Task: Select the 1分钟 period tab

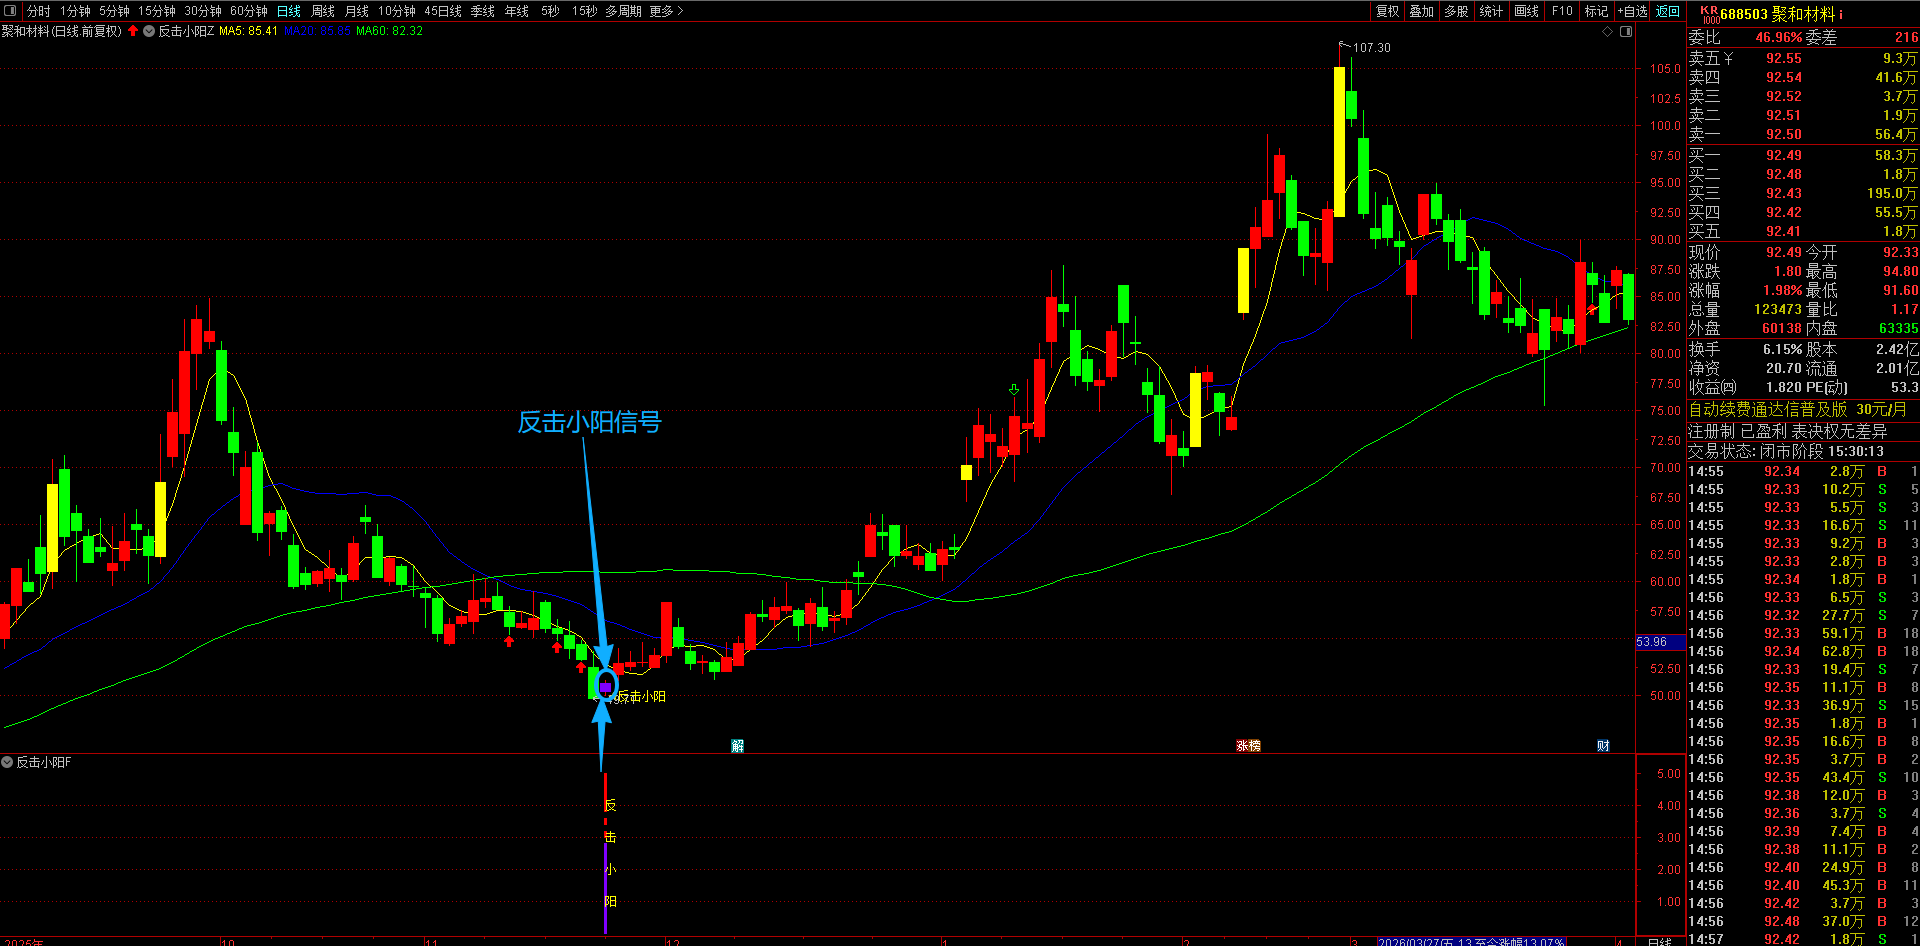Action: click(x=75, y=11)
